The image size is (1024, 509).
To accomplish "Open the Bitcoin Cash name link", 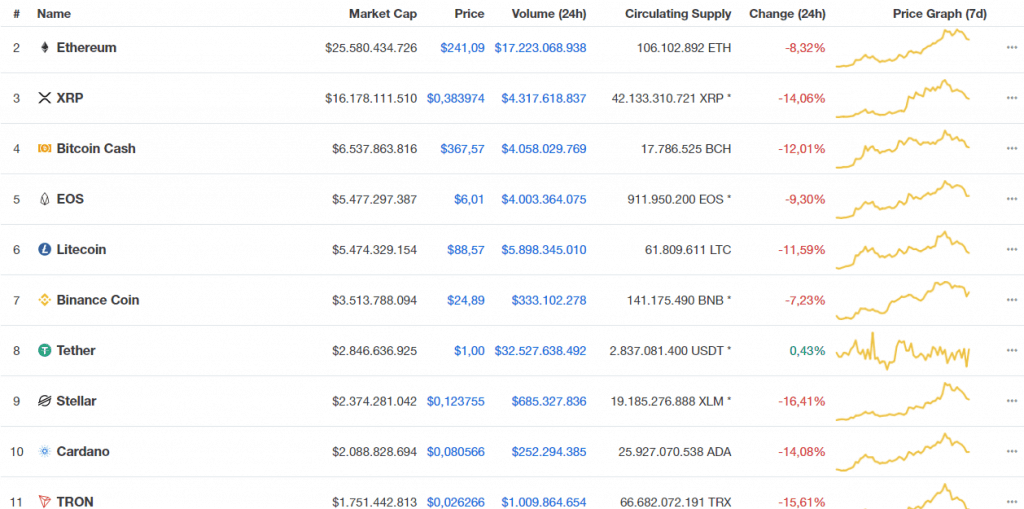I will click(96, 148).
